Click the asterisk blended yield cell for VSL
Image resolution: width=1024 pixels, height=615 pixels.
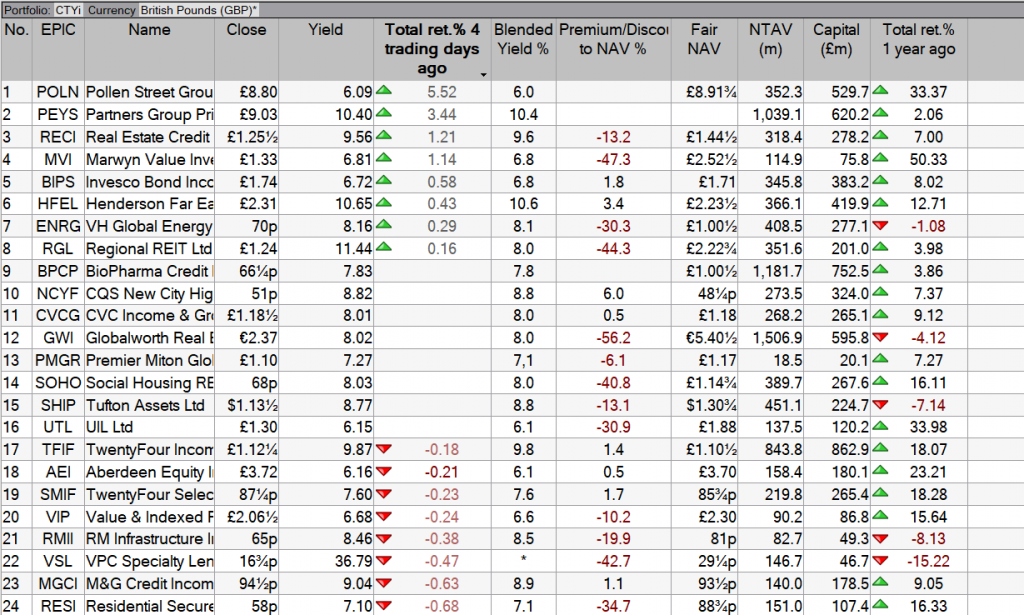(x=523, y=560)
